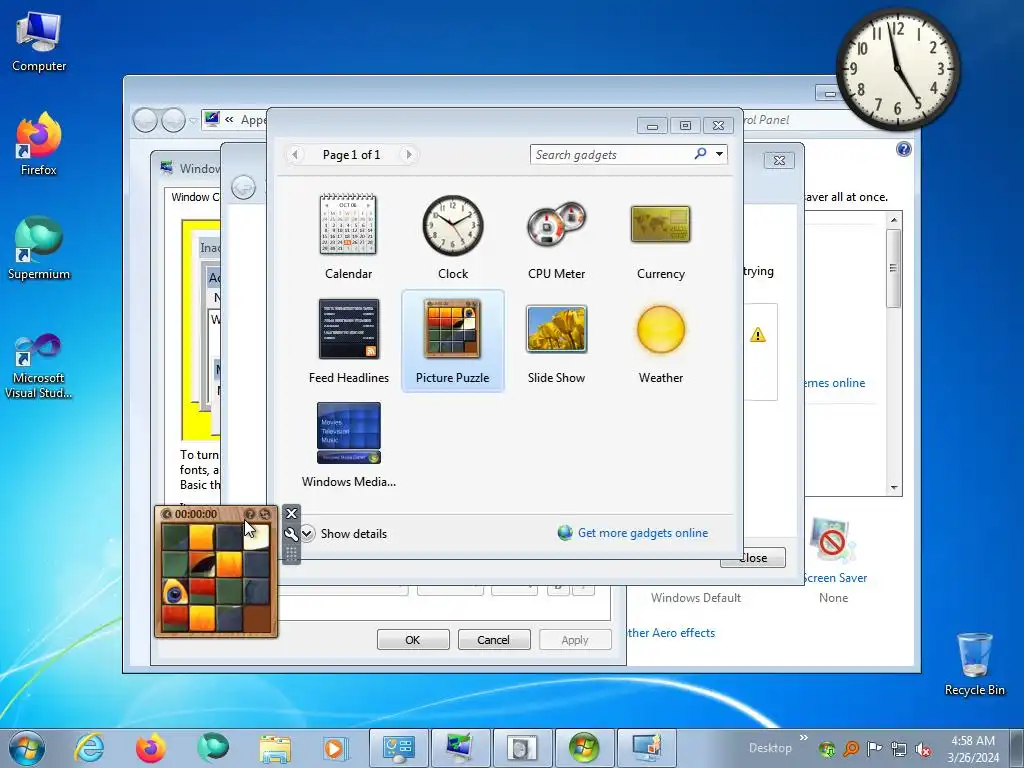
Task: Launch Windows Media Player from taskbar
Action: click(x=336, y=748)
